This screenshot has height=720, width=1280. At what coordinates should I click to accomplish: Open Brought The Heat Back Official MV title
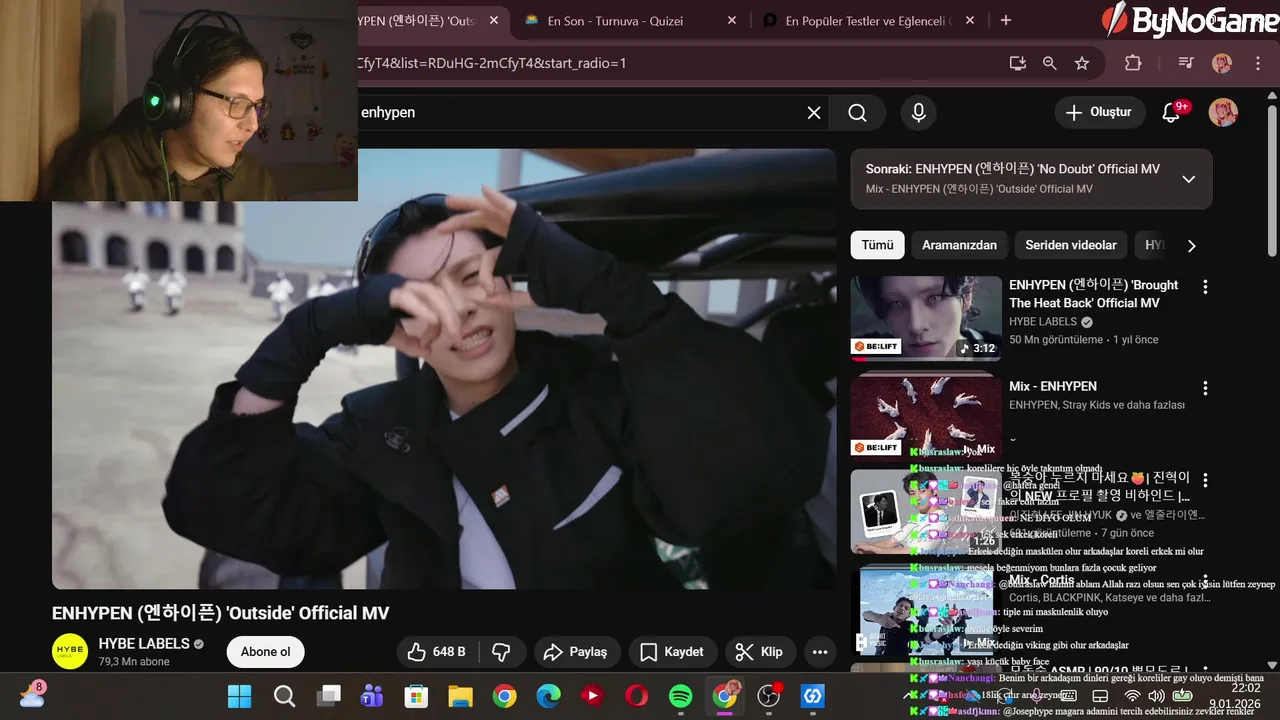[1093, 294]
